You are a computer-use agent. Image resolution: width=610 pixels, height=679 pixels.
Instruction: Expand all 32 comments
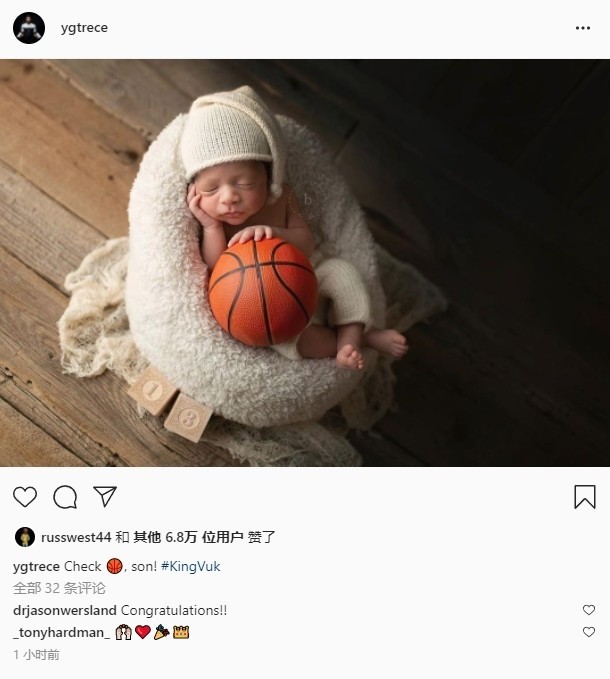tap(59, 588)
